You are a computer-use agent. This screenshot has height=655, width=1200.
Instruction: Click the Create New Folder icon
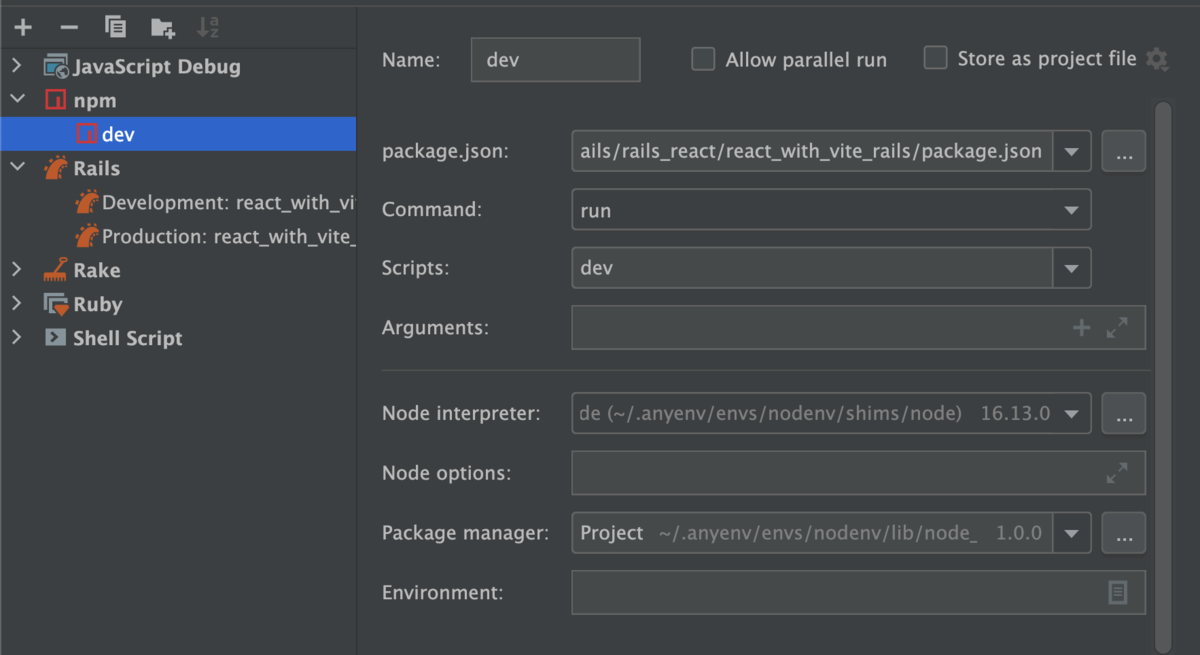coord(162,27)
